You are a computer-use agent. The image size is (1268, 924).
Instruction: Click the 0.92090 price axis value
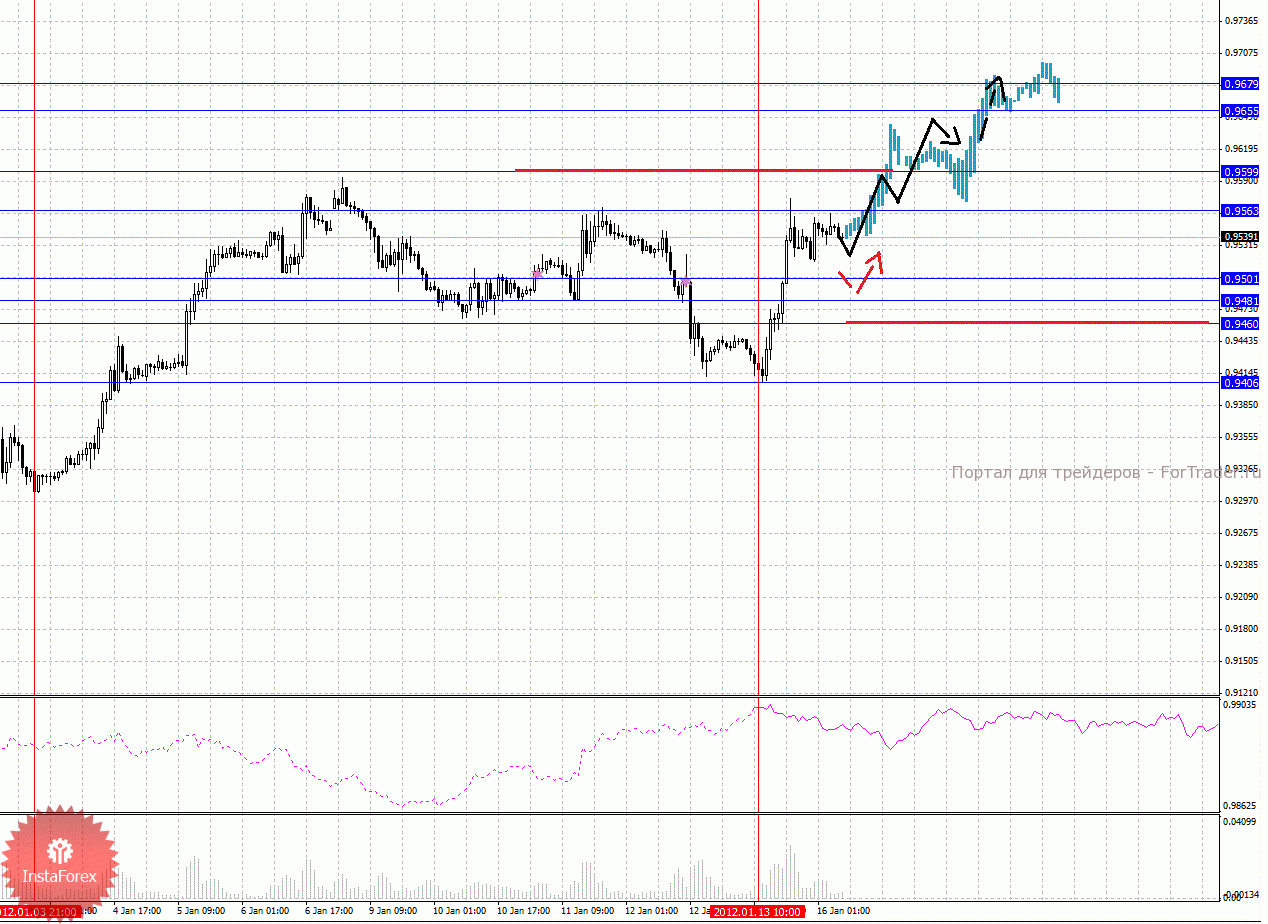[x=1243, y=597]
